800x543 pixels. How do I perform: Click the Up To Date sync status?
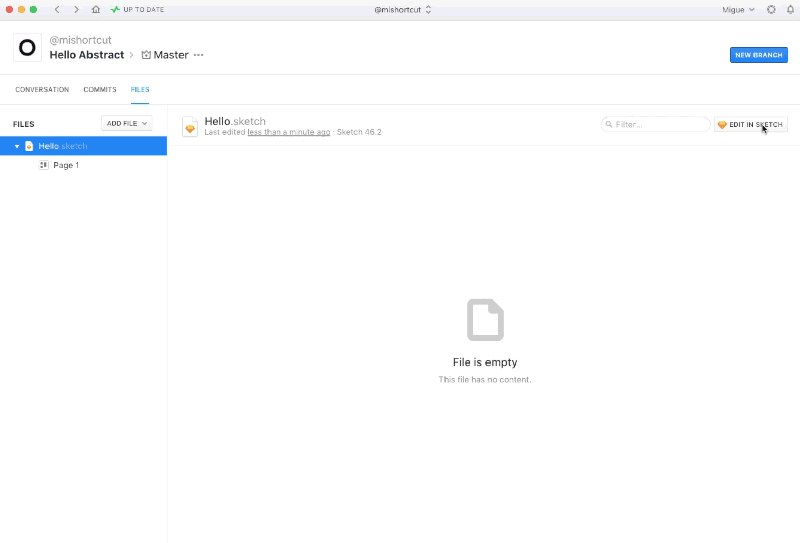(137, 9)
